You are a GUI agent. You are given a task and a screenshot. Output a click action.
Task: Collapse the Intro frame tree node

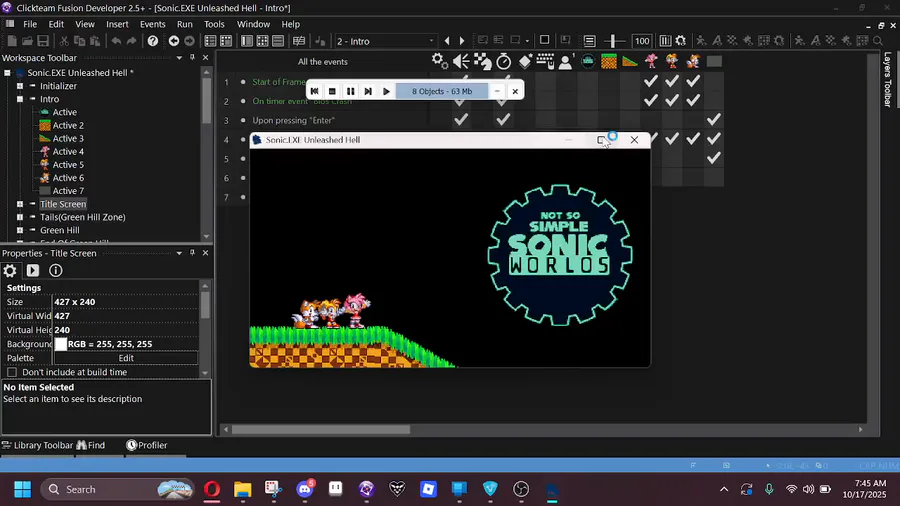tap(20, 99)
